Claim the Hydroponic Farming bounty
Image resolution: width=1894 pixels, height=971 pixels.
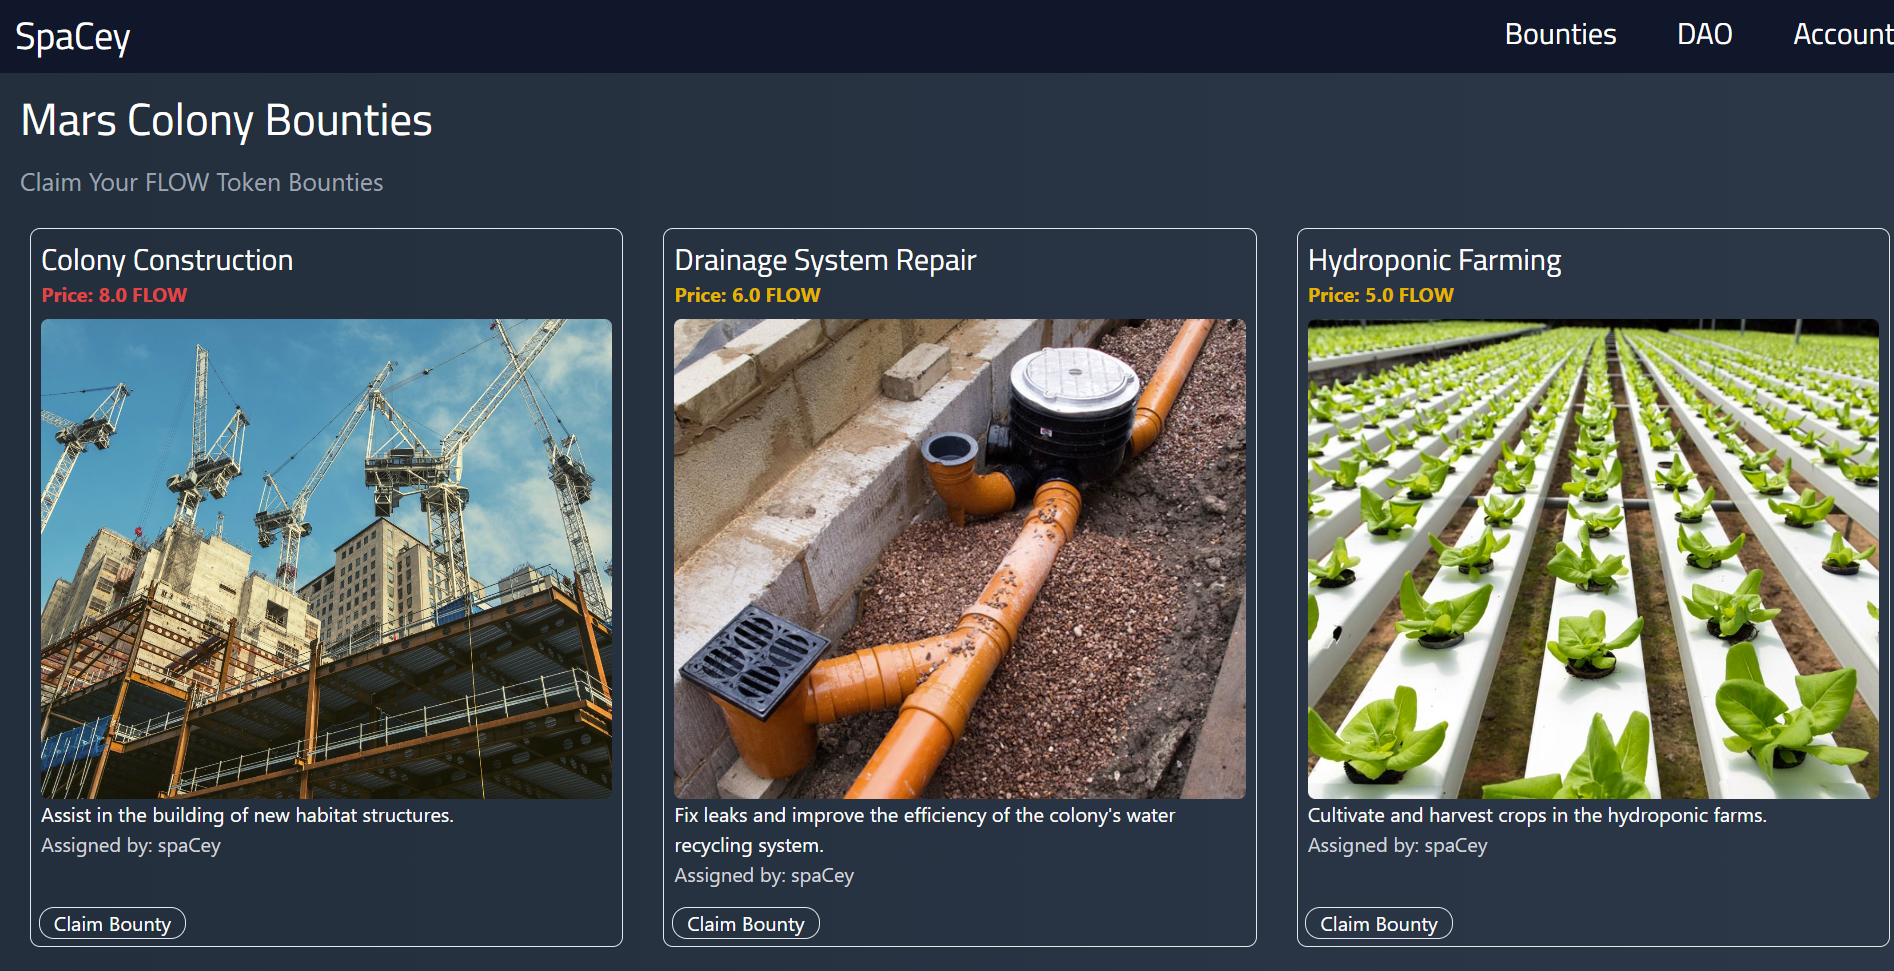1379,924
